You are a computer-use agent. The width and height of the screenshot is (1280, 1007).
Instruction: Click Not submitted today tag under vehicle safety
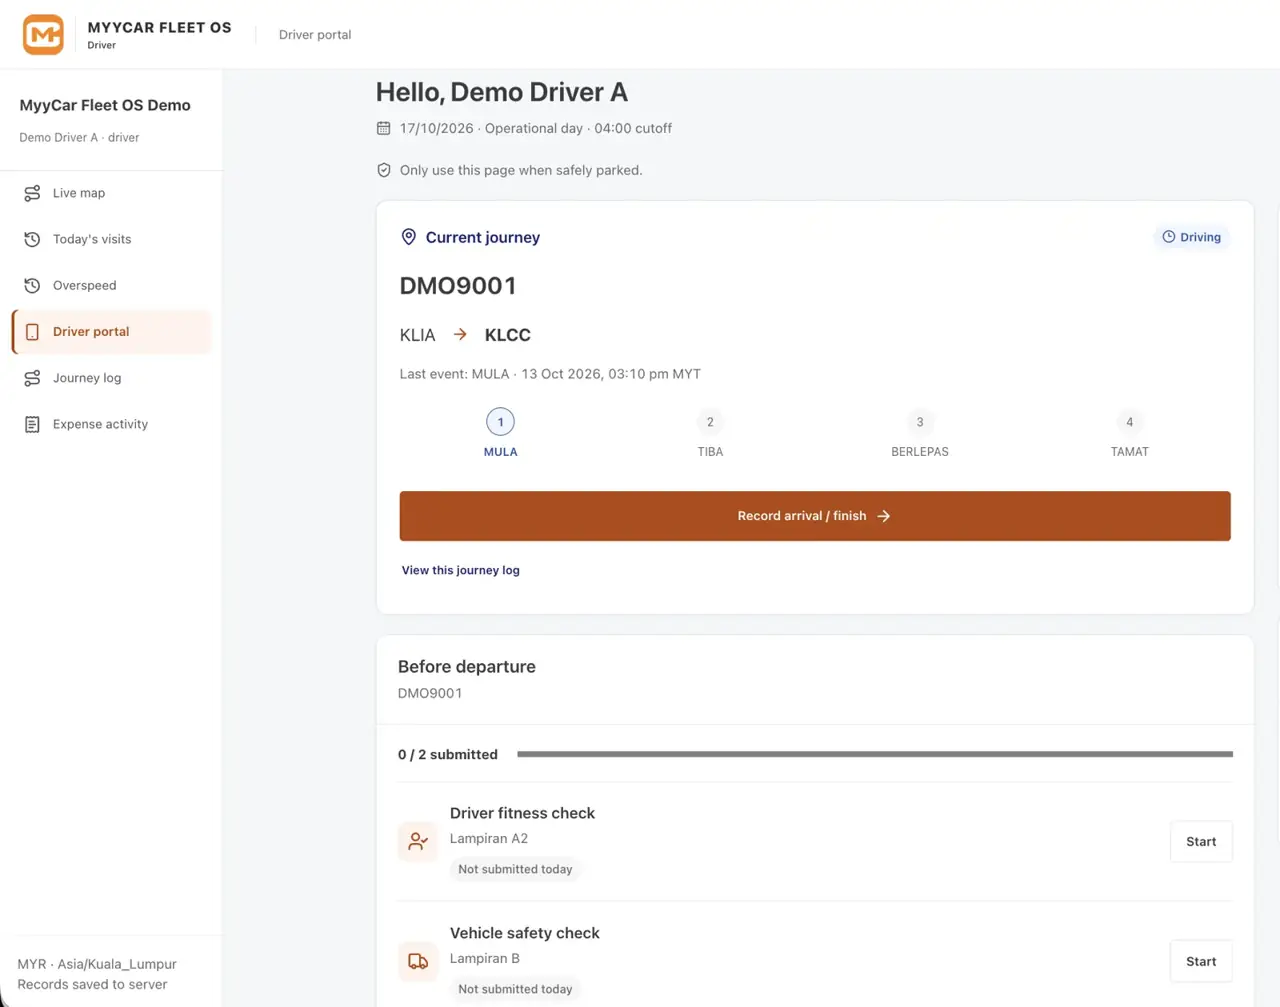(515, 990)
